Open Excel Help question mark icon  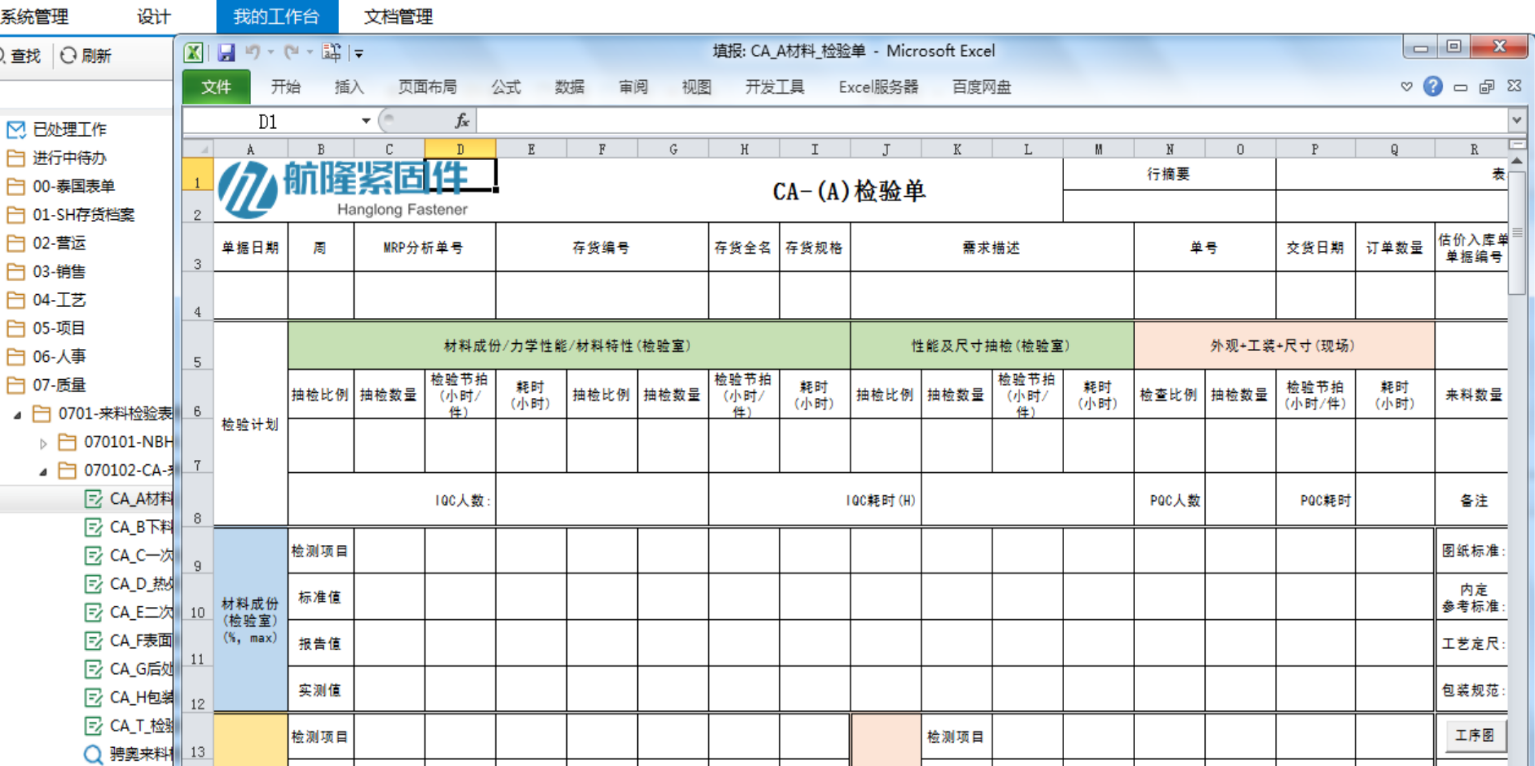[x=1433, y=87]
